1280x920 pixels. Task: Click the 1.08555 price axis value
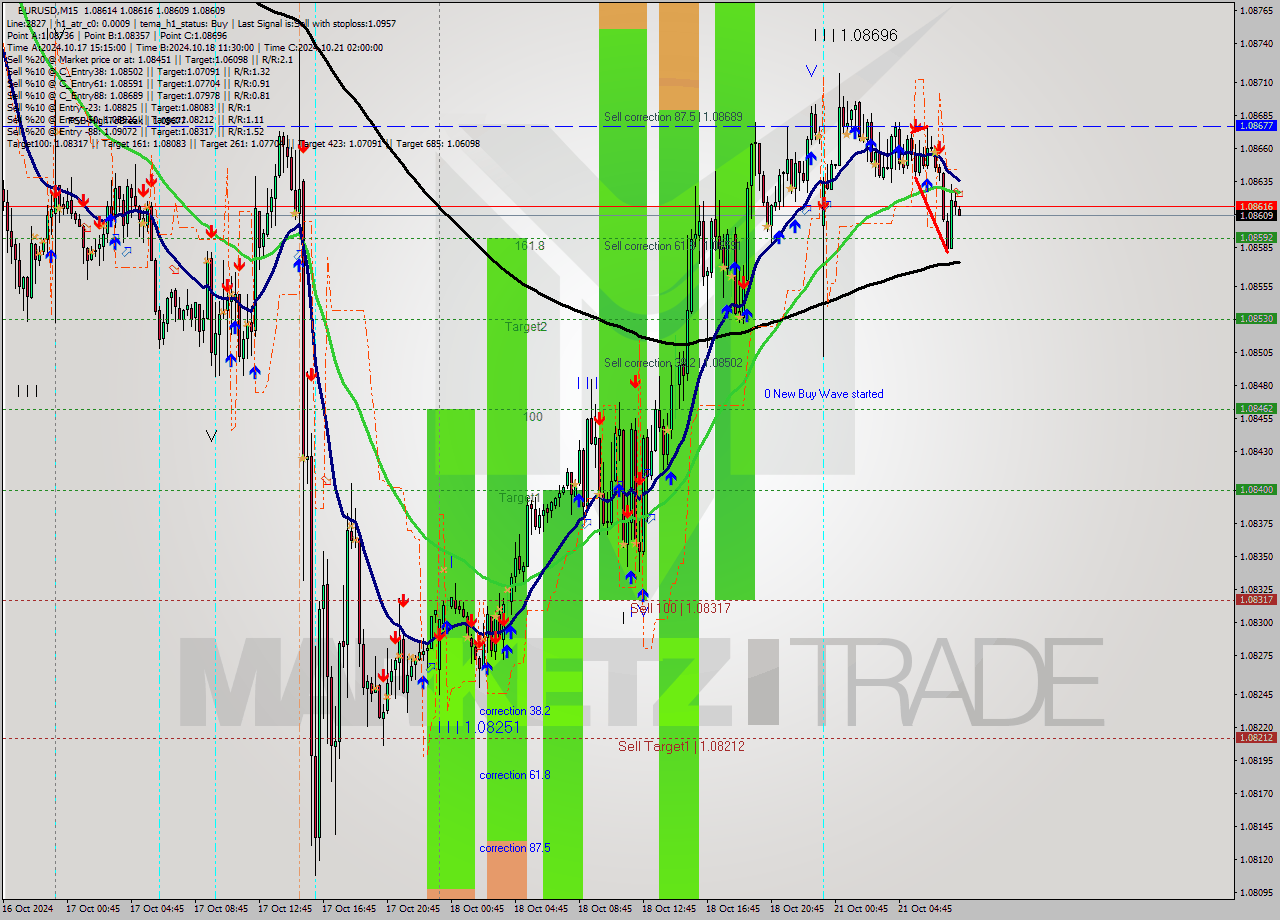pyautogui.click(x=1256, y=286)
